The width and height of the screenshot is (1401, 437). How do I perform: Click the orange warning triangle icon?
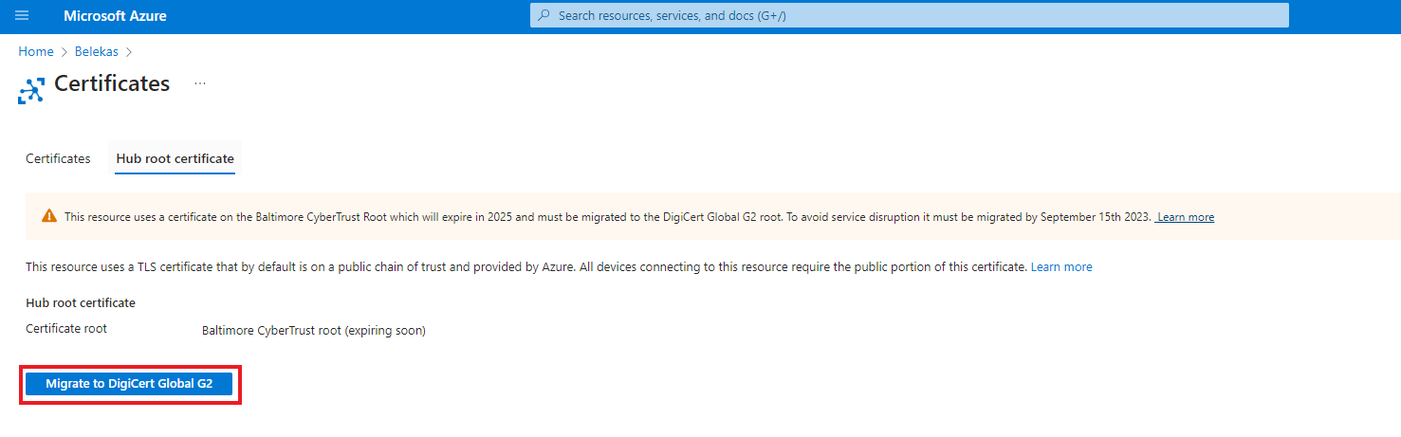coord(49,216)
